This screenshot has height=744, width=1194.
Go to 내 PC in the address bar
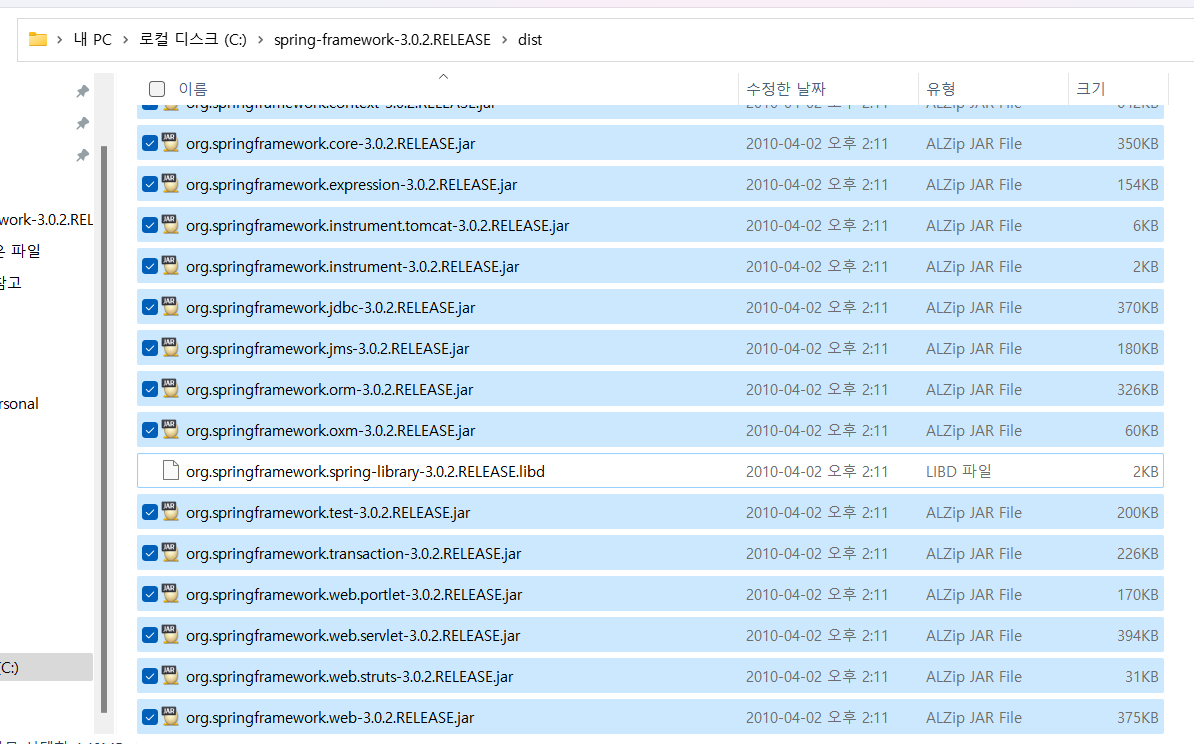pyautogui.click(x=92, y=40)
